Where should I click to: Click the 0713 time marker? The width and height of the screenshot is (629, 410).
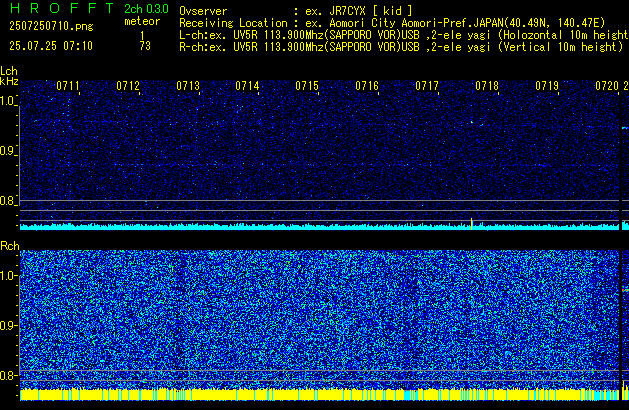[x=188, y=86]
